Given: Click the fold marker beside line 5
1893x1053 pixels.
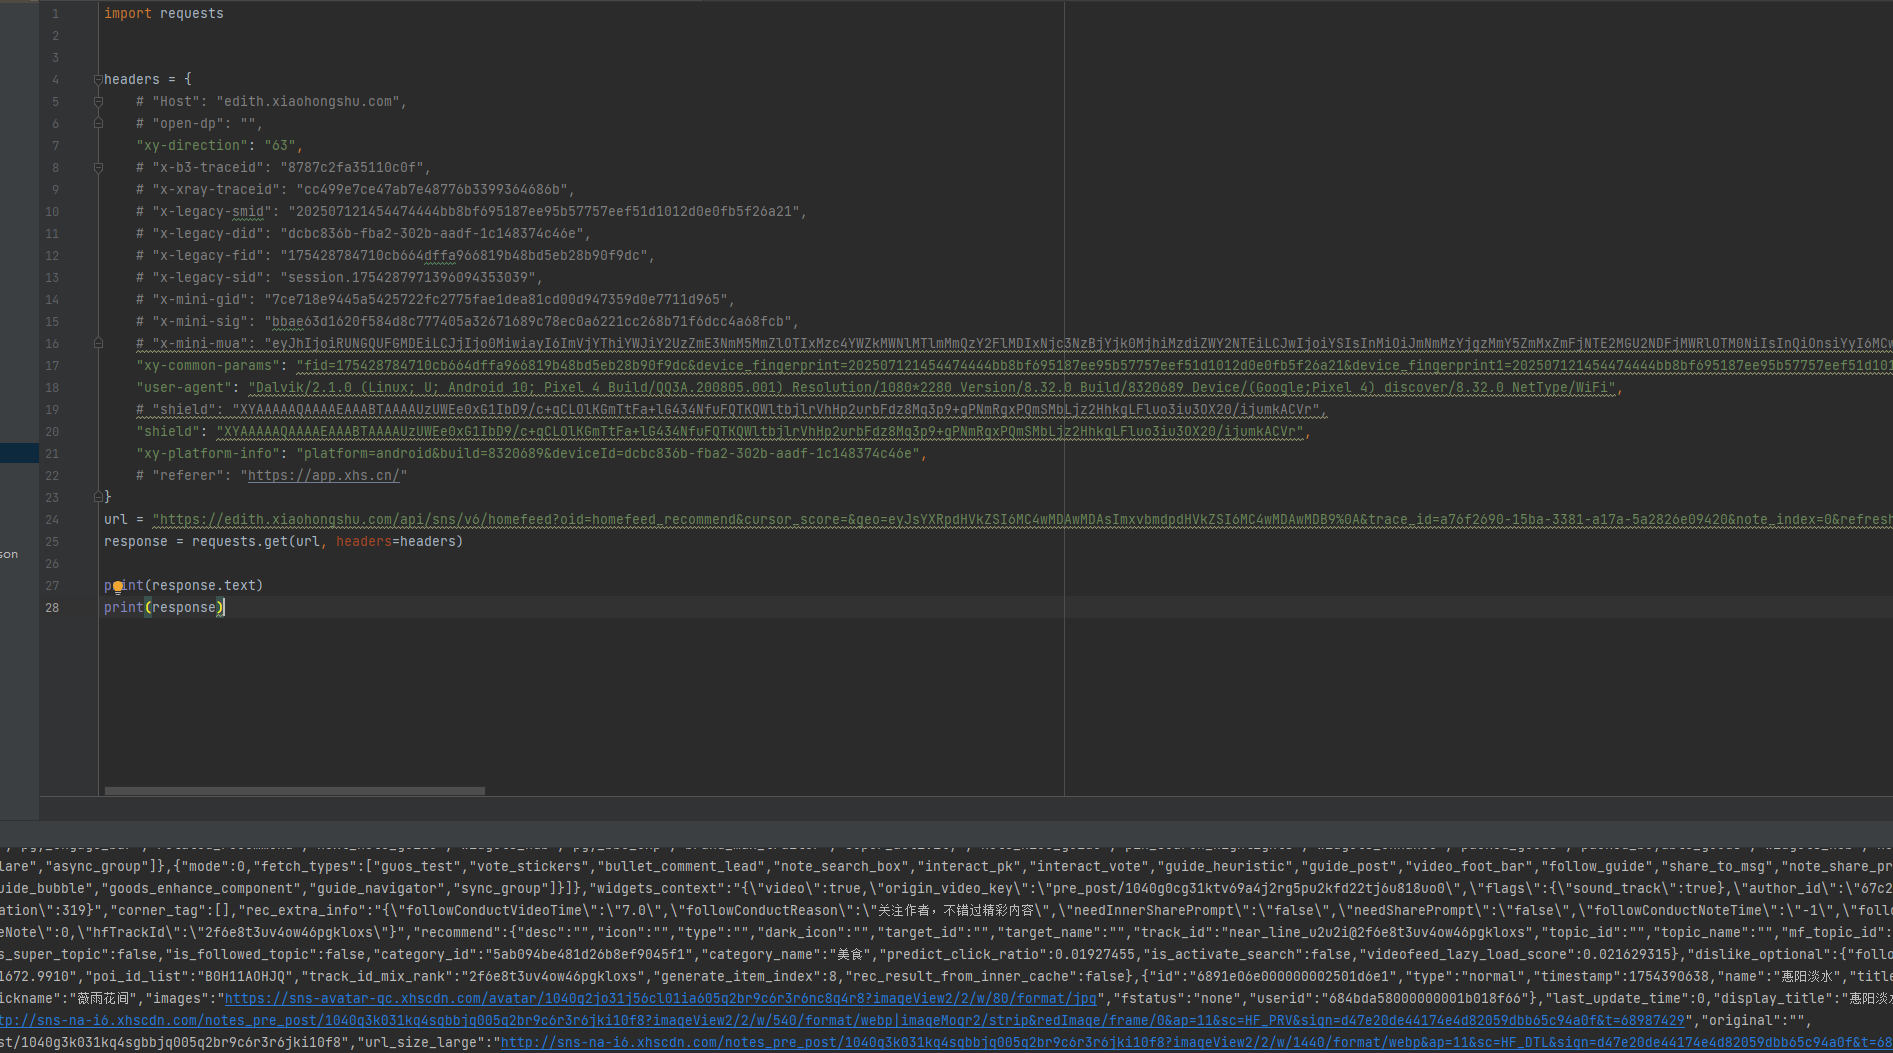Looking at the screenshot, I should click(x=97, y=101).
